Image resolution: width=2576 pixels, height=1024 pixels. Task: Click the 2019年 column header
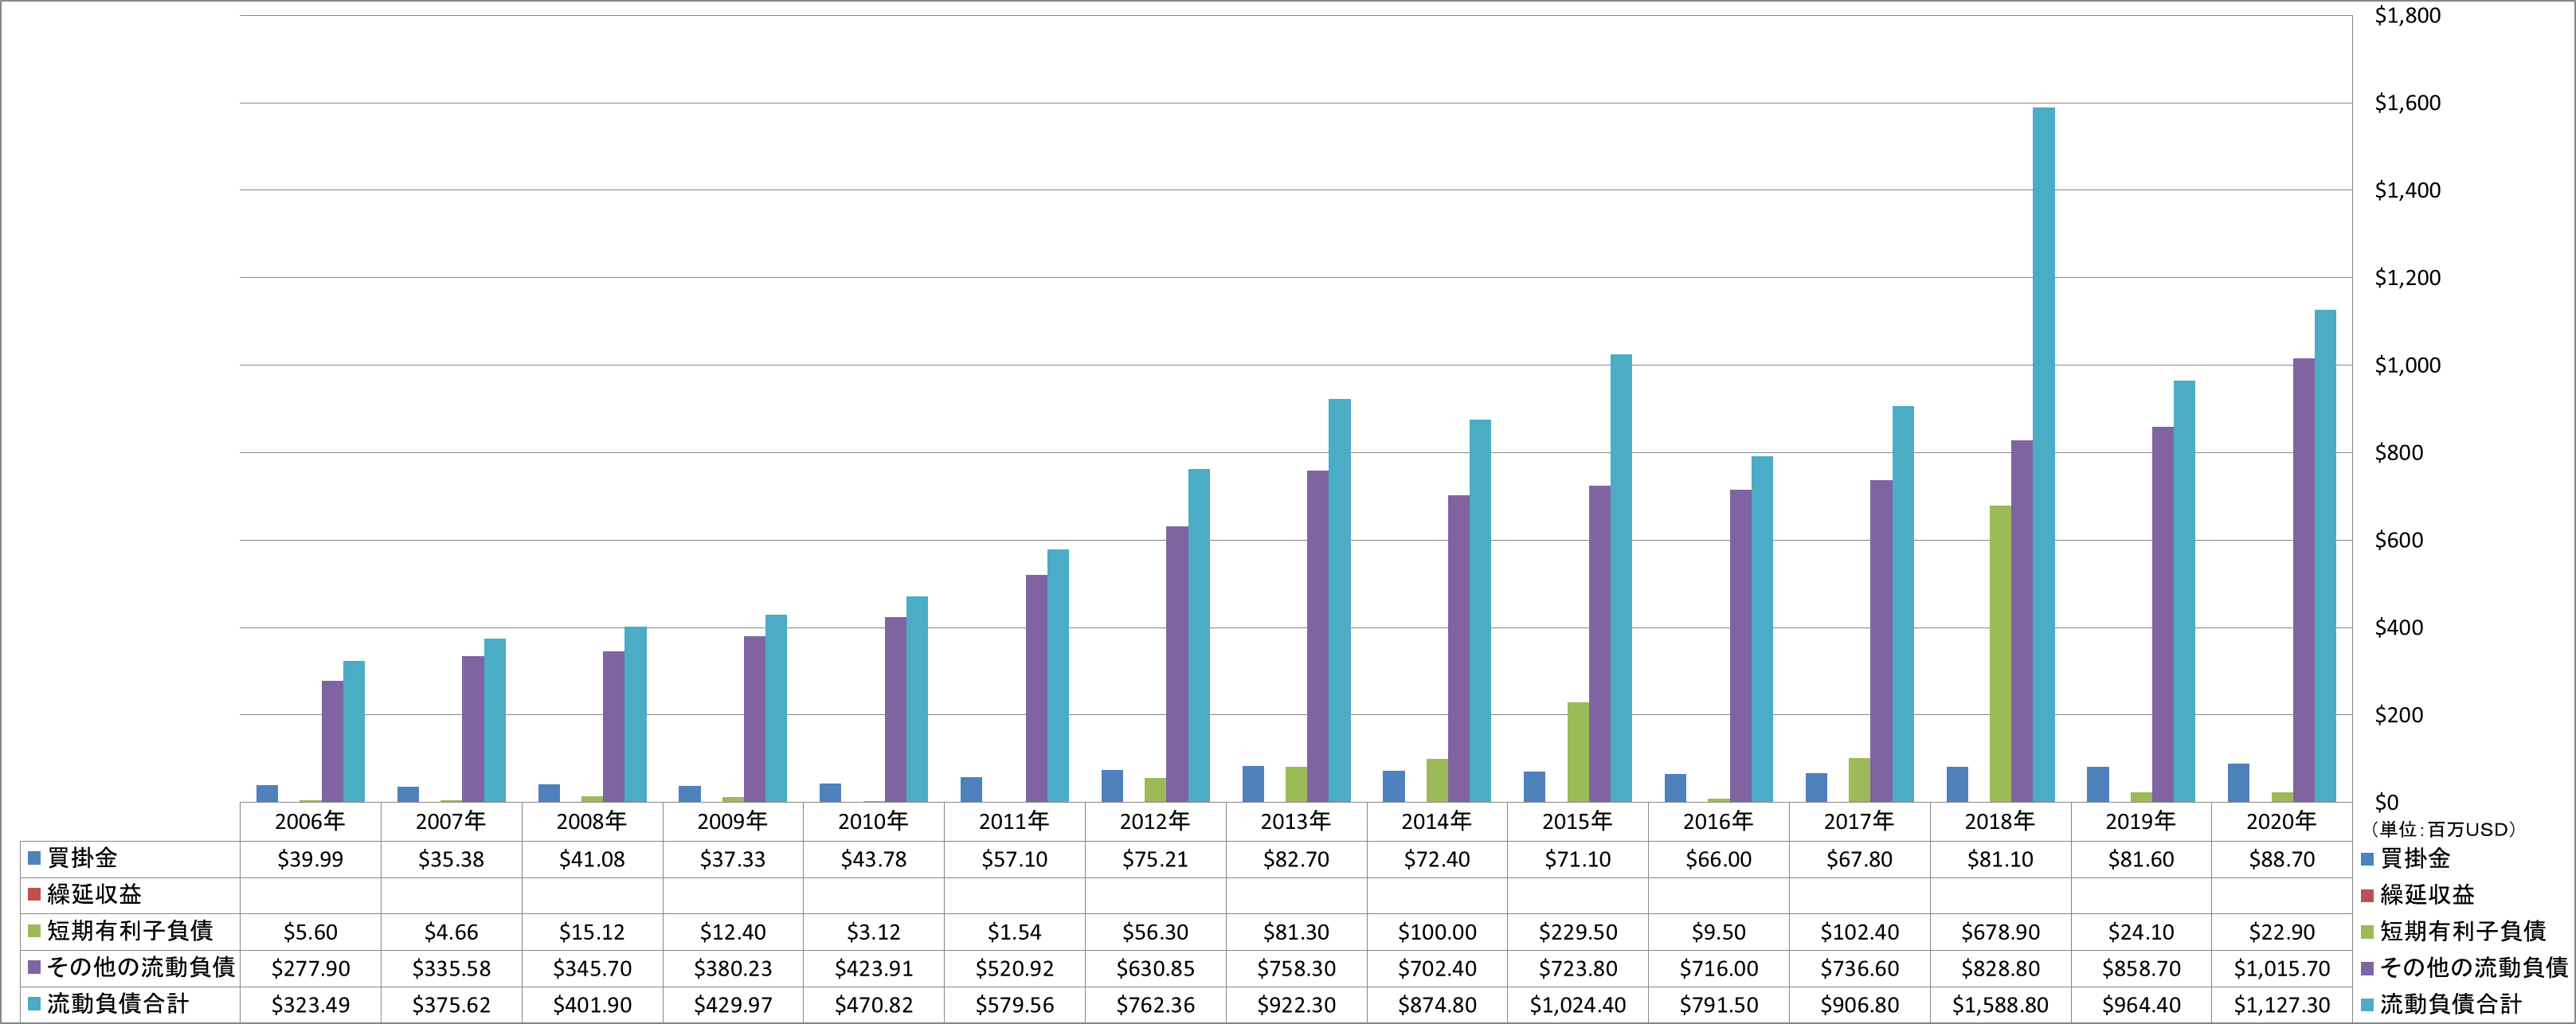2141,821
